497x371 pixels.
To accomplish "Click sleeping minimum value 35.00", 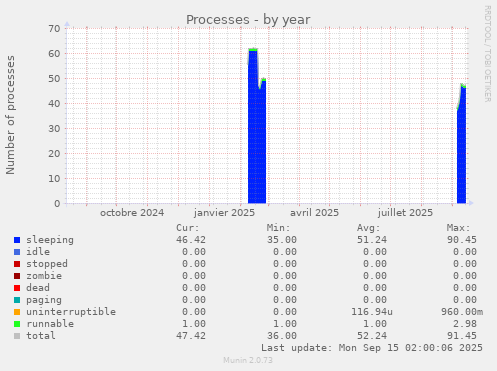I will tap(282, 240).
